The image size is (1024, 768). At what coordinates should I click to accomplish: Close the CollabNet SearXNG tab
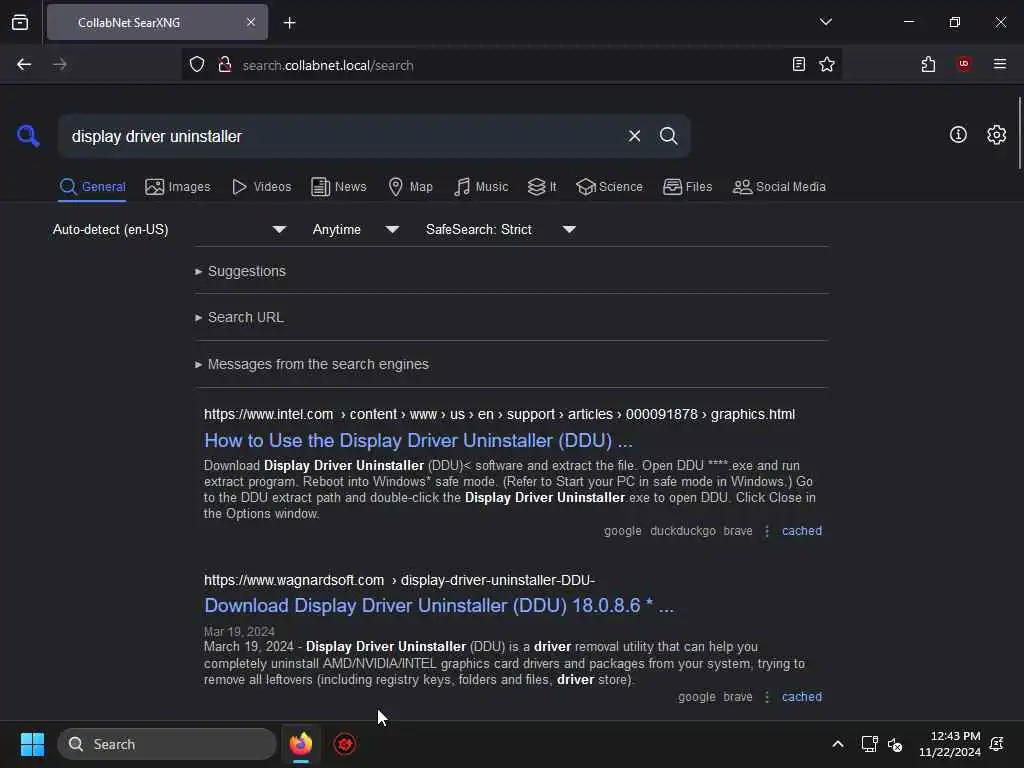[x=251, y=22]
